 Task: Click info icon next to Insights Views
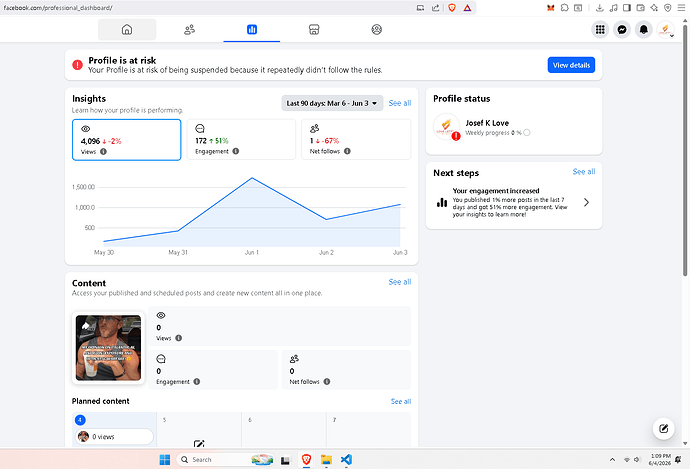point(103,151)
